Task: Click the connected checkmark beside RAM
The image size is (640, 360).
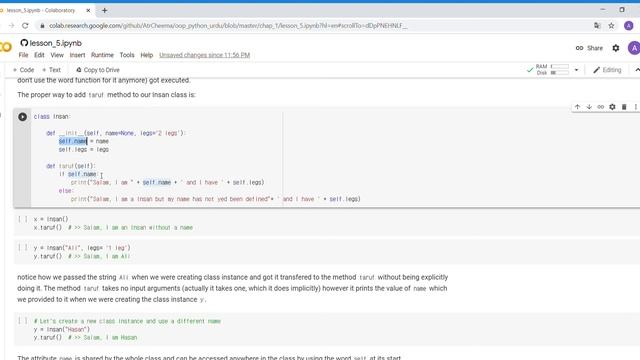Action: (530, 70)
